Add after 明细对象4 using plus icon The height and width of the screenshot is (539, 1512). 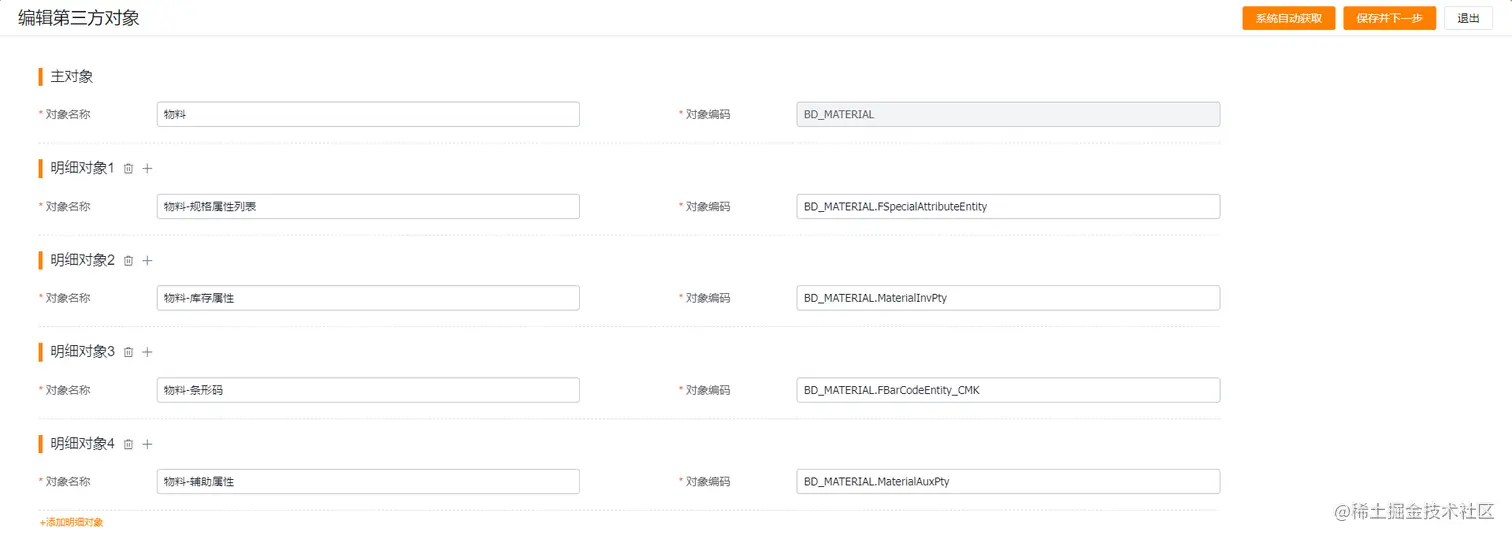pyautogui.click(x=147, y=444)
